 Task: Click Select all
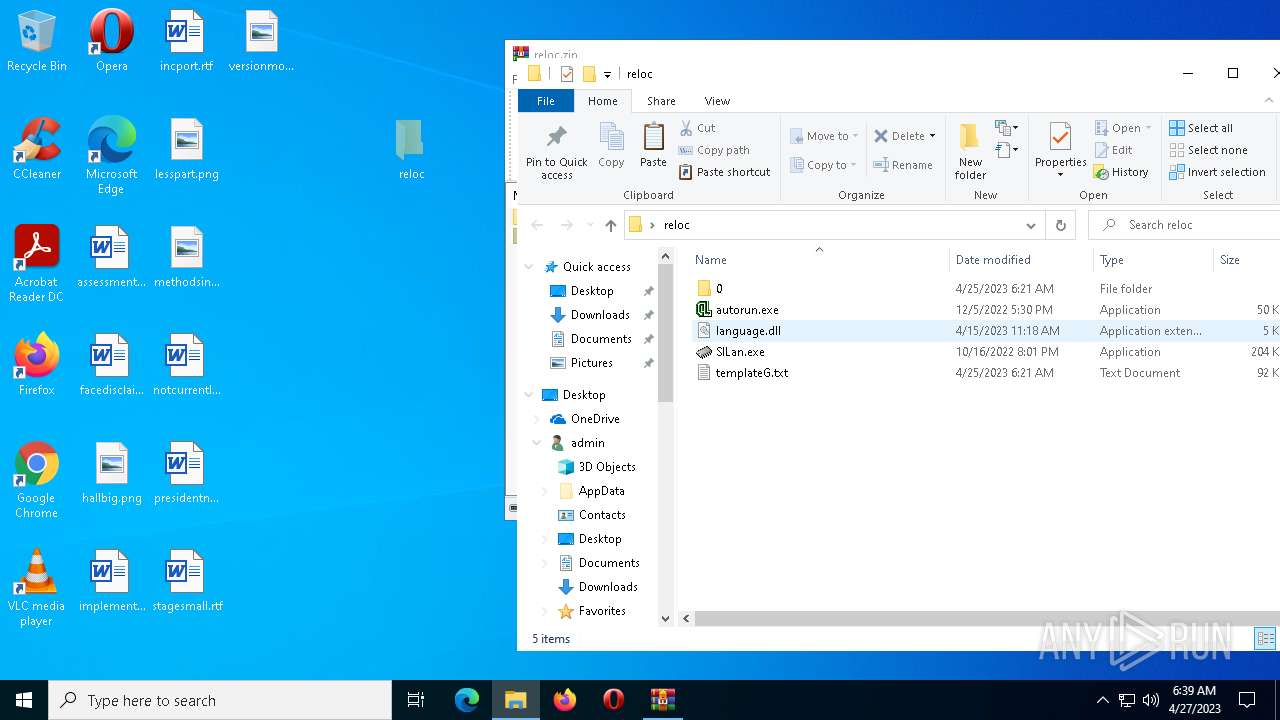pyautogui.click(x=1201, y=128)
